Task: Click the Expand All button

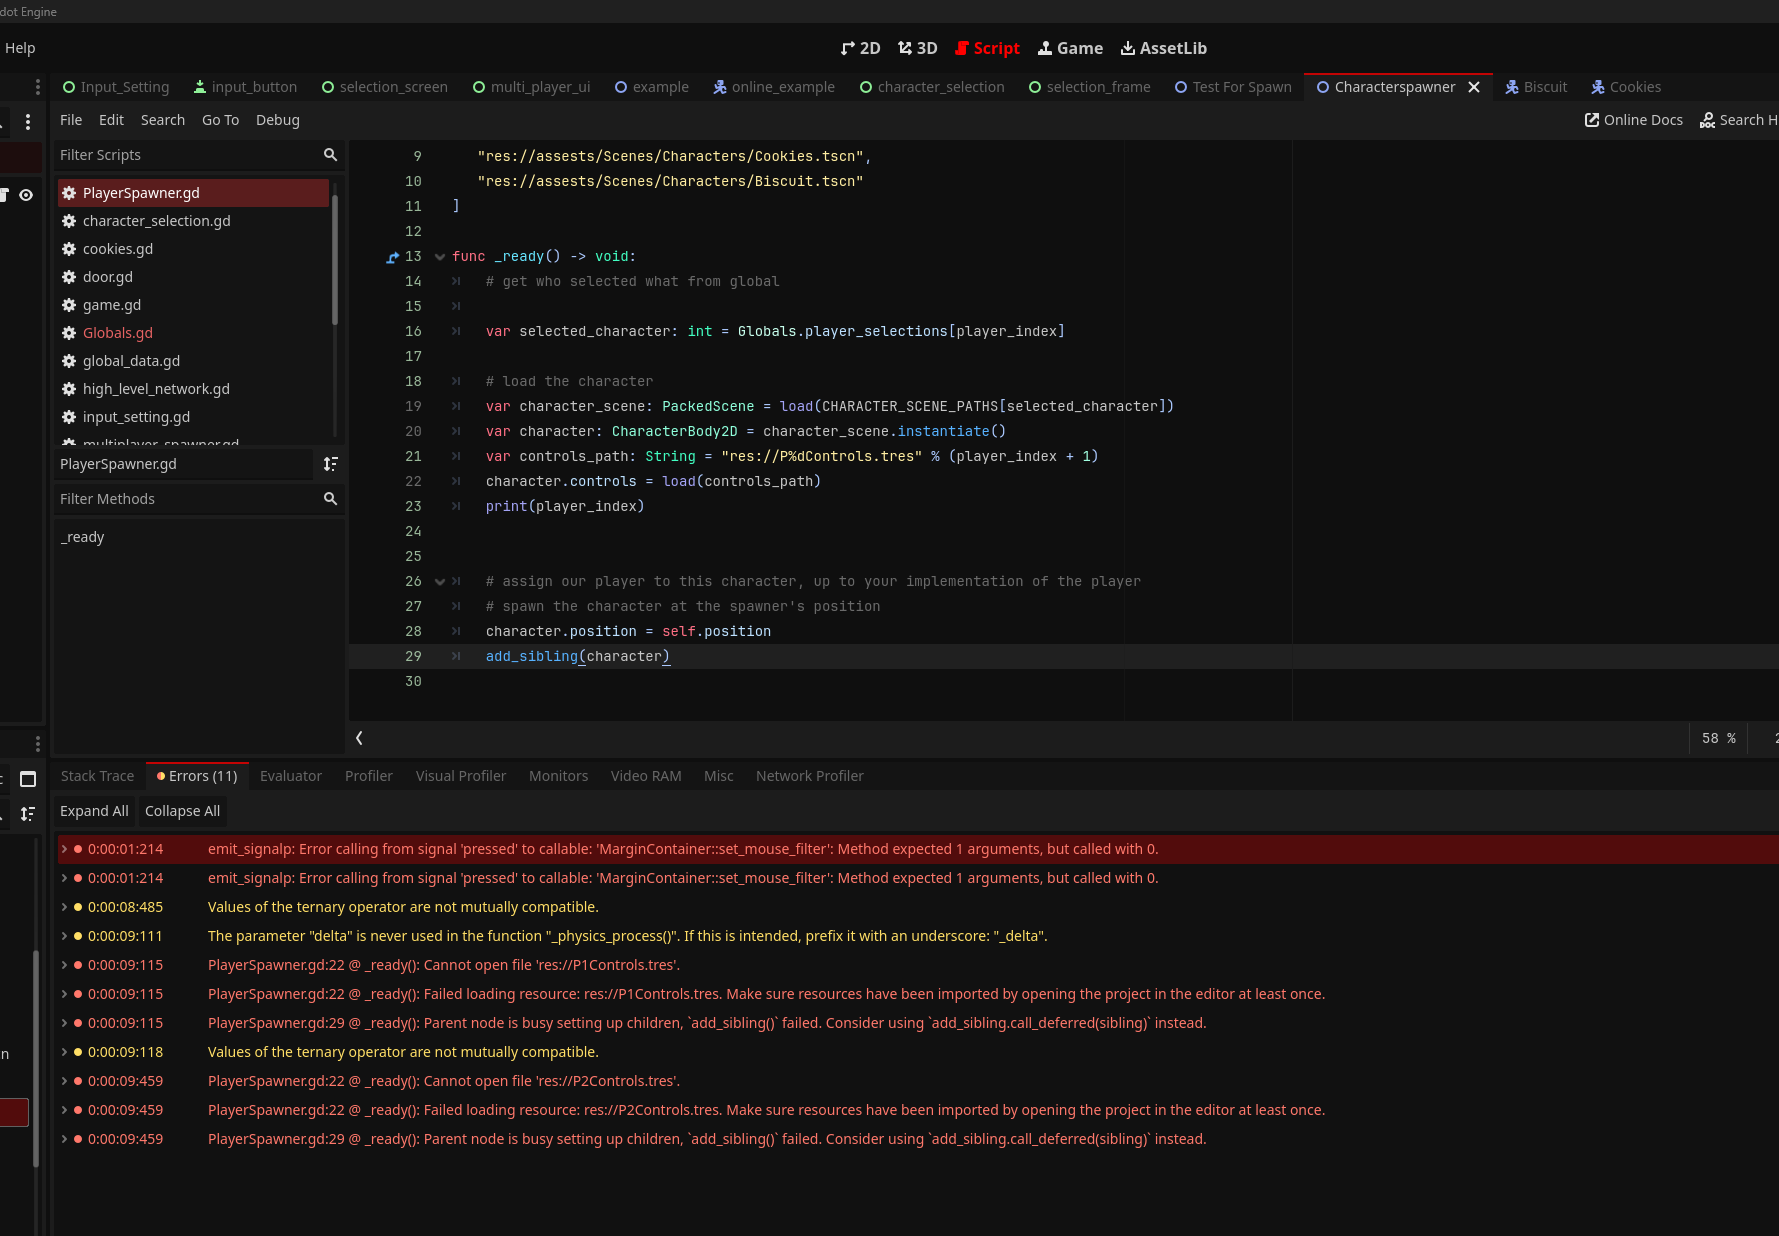Action: click(94, 811)
